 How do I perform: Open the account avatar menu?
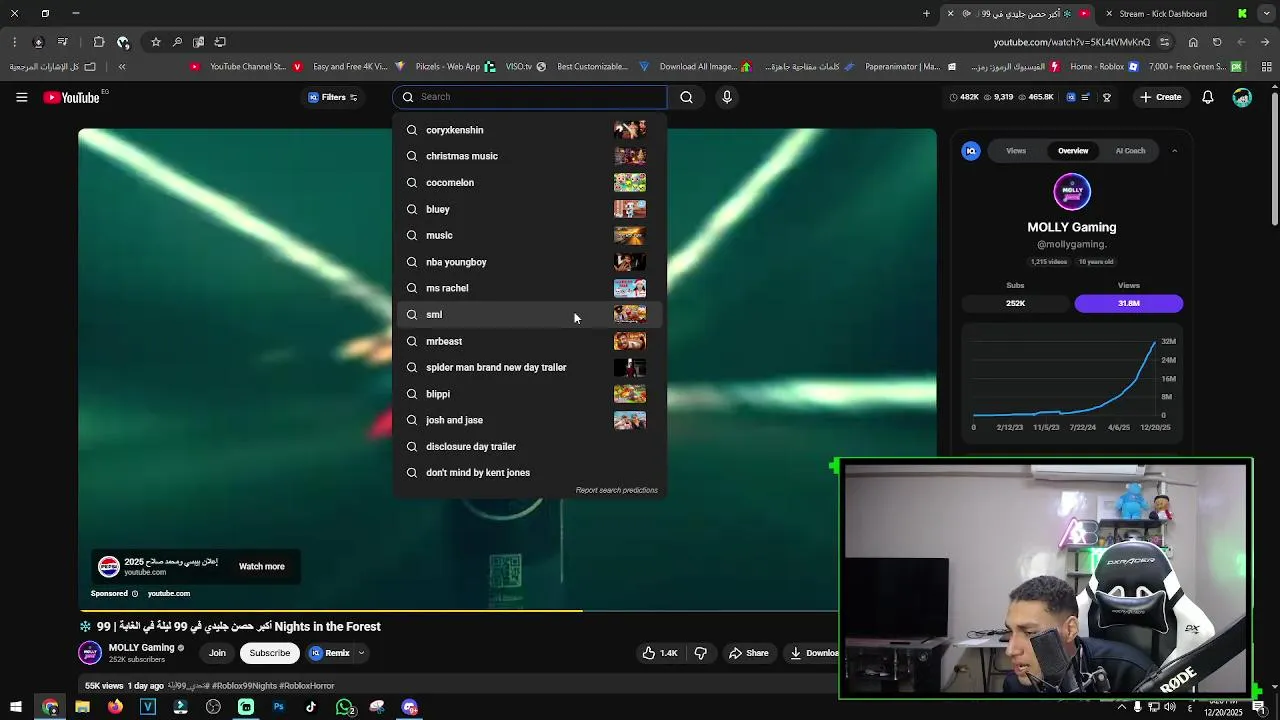[x=1242, y=97]
